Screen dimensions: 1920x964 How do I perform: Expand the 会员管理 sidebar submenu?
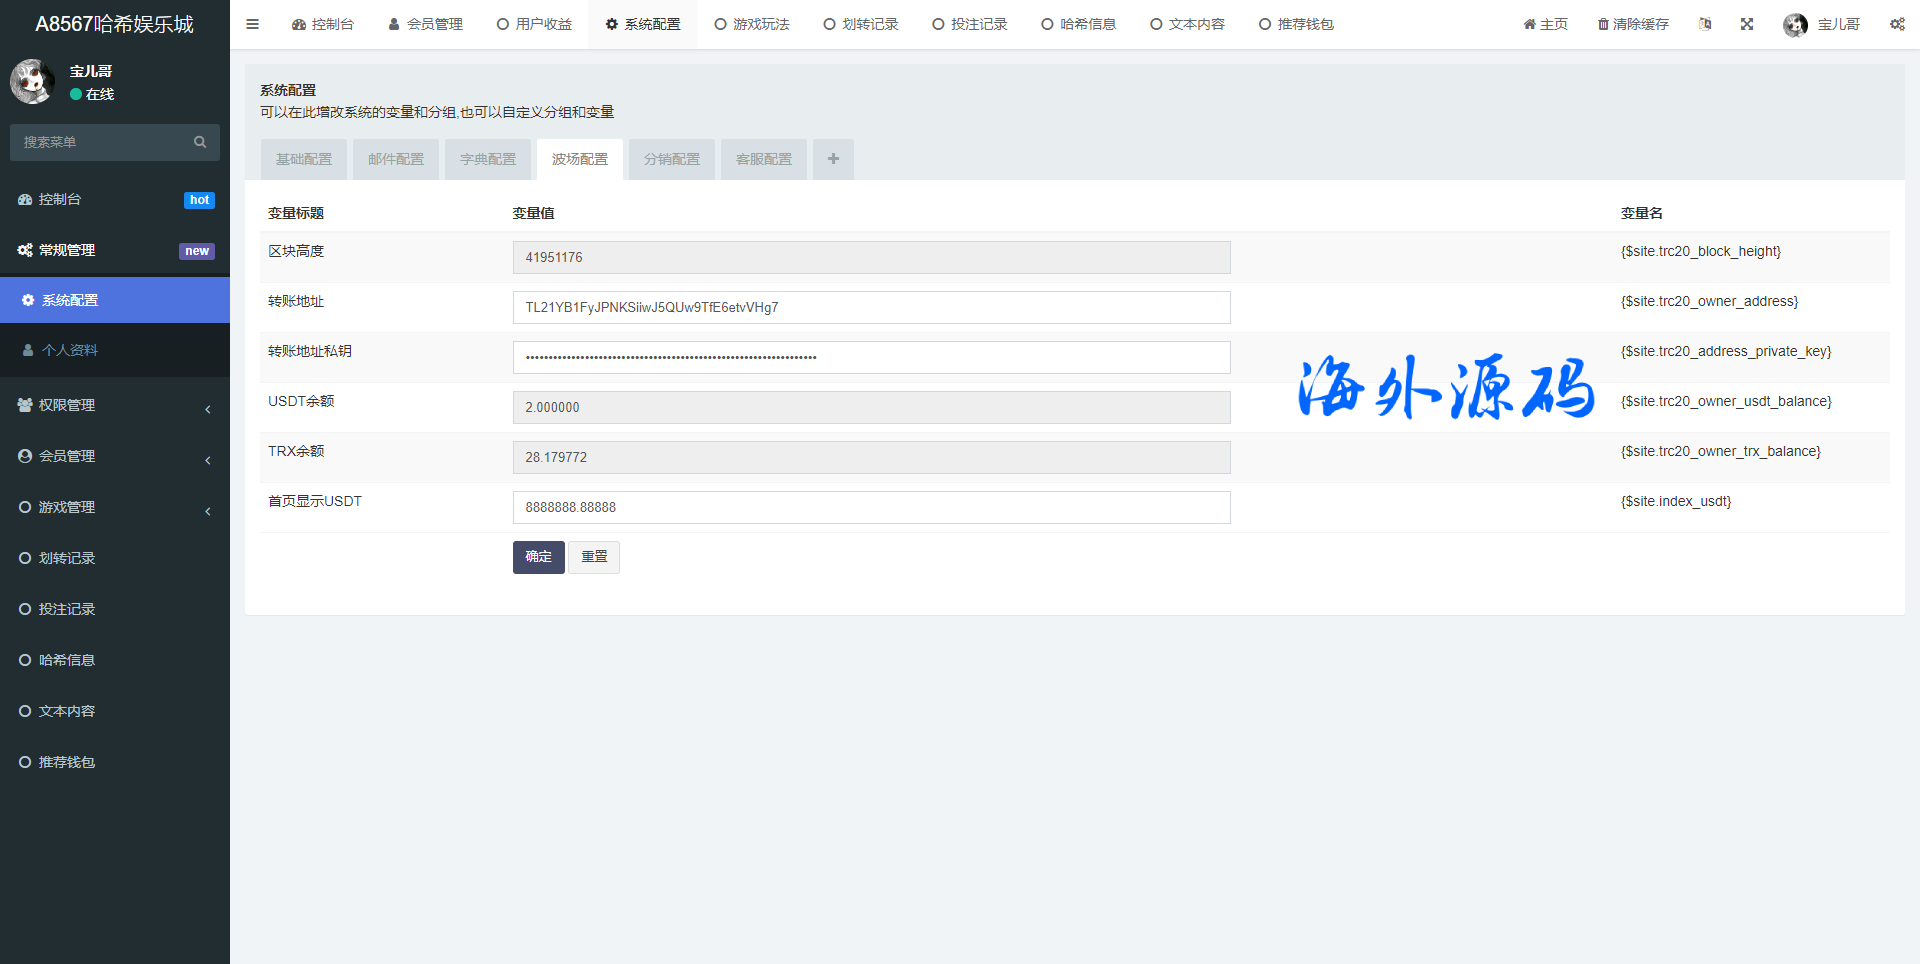point(115,456)
